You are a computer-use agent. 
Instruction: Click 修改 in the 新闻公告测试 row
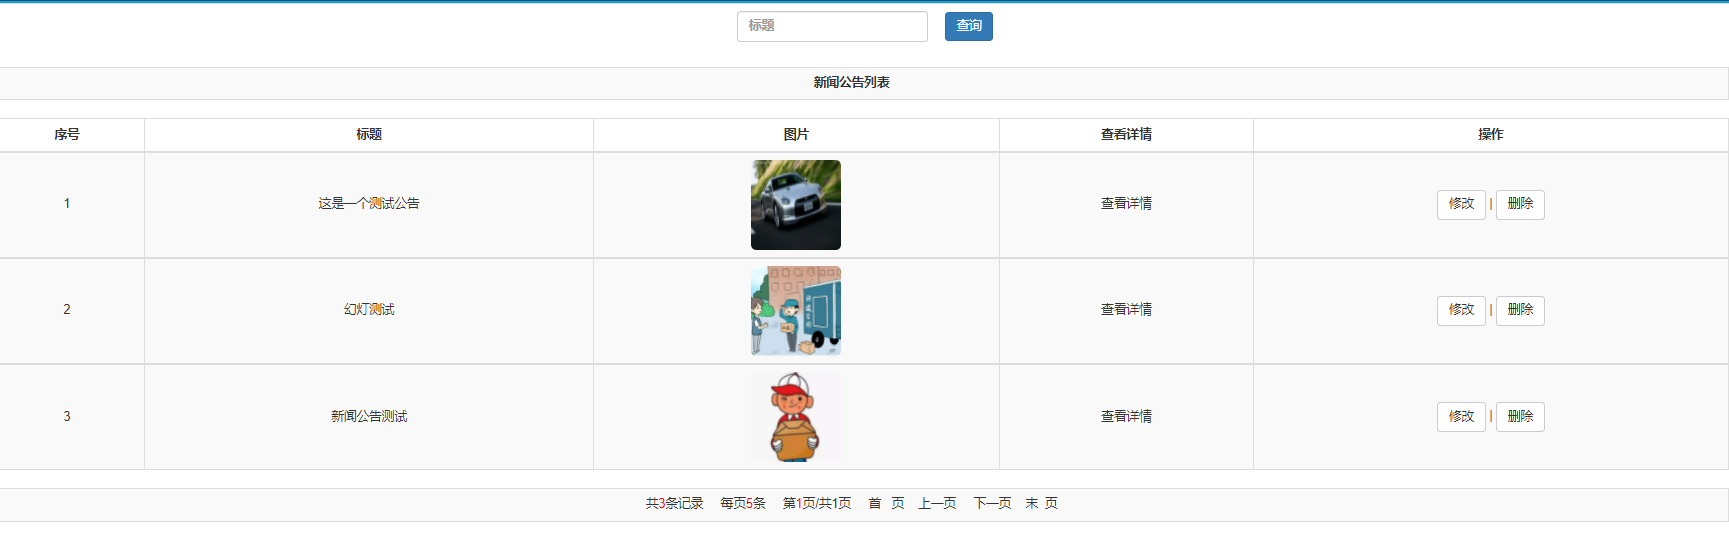click(1461, 417)
